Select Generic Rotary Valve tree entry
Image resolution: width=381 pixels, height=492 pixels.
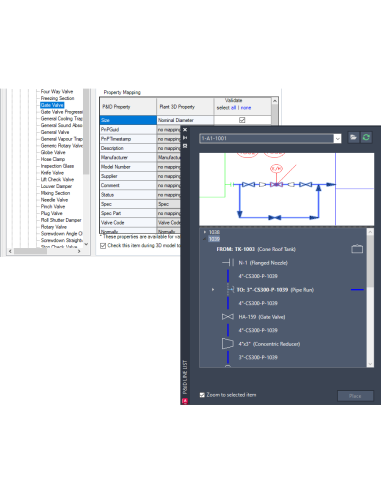point(62,146)
